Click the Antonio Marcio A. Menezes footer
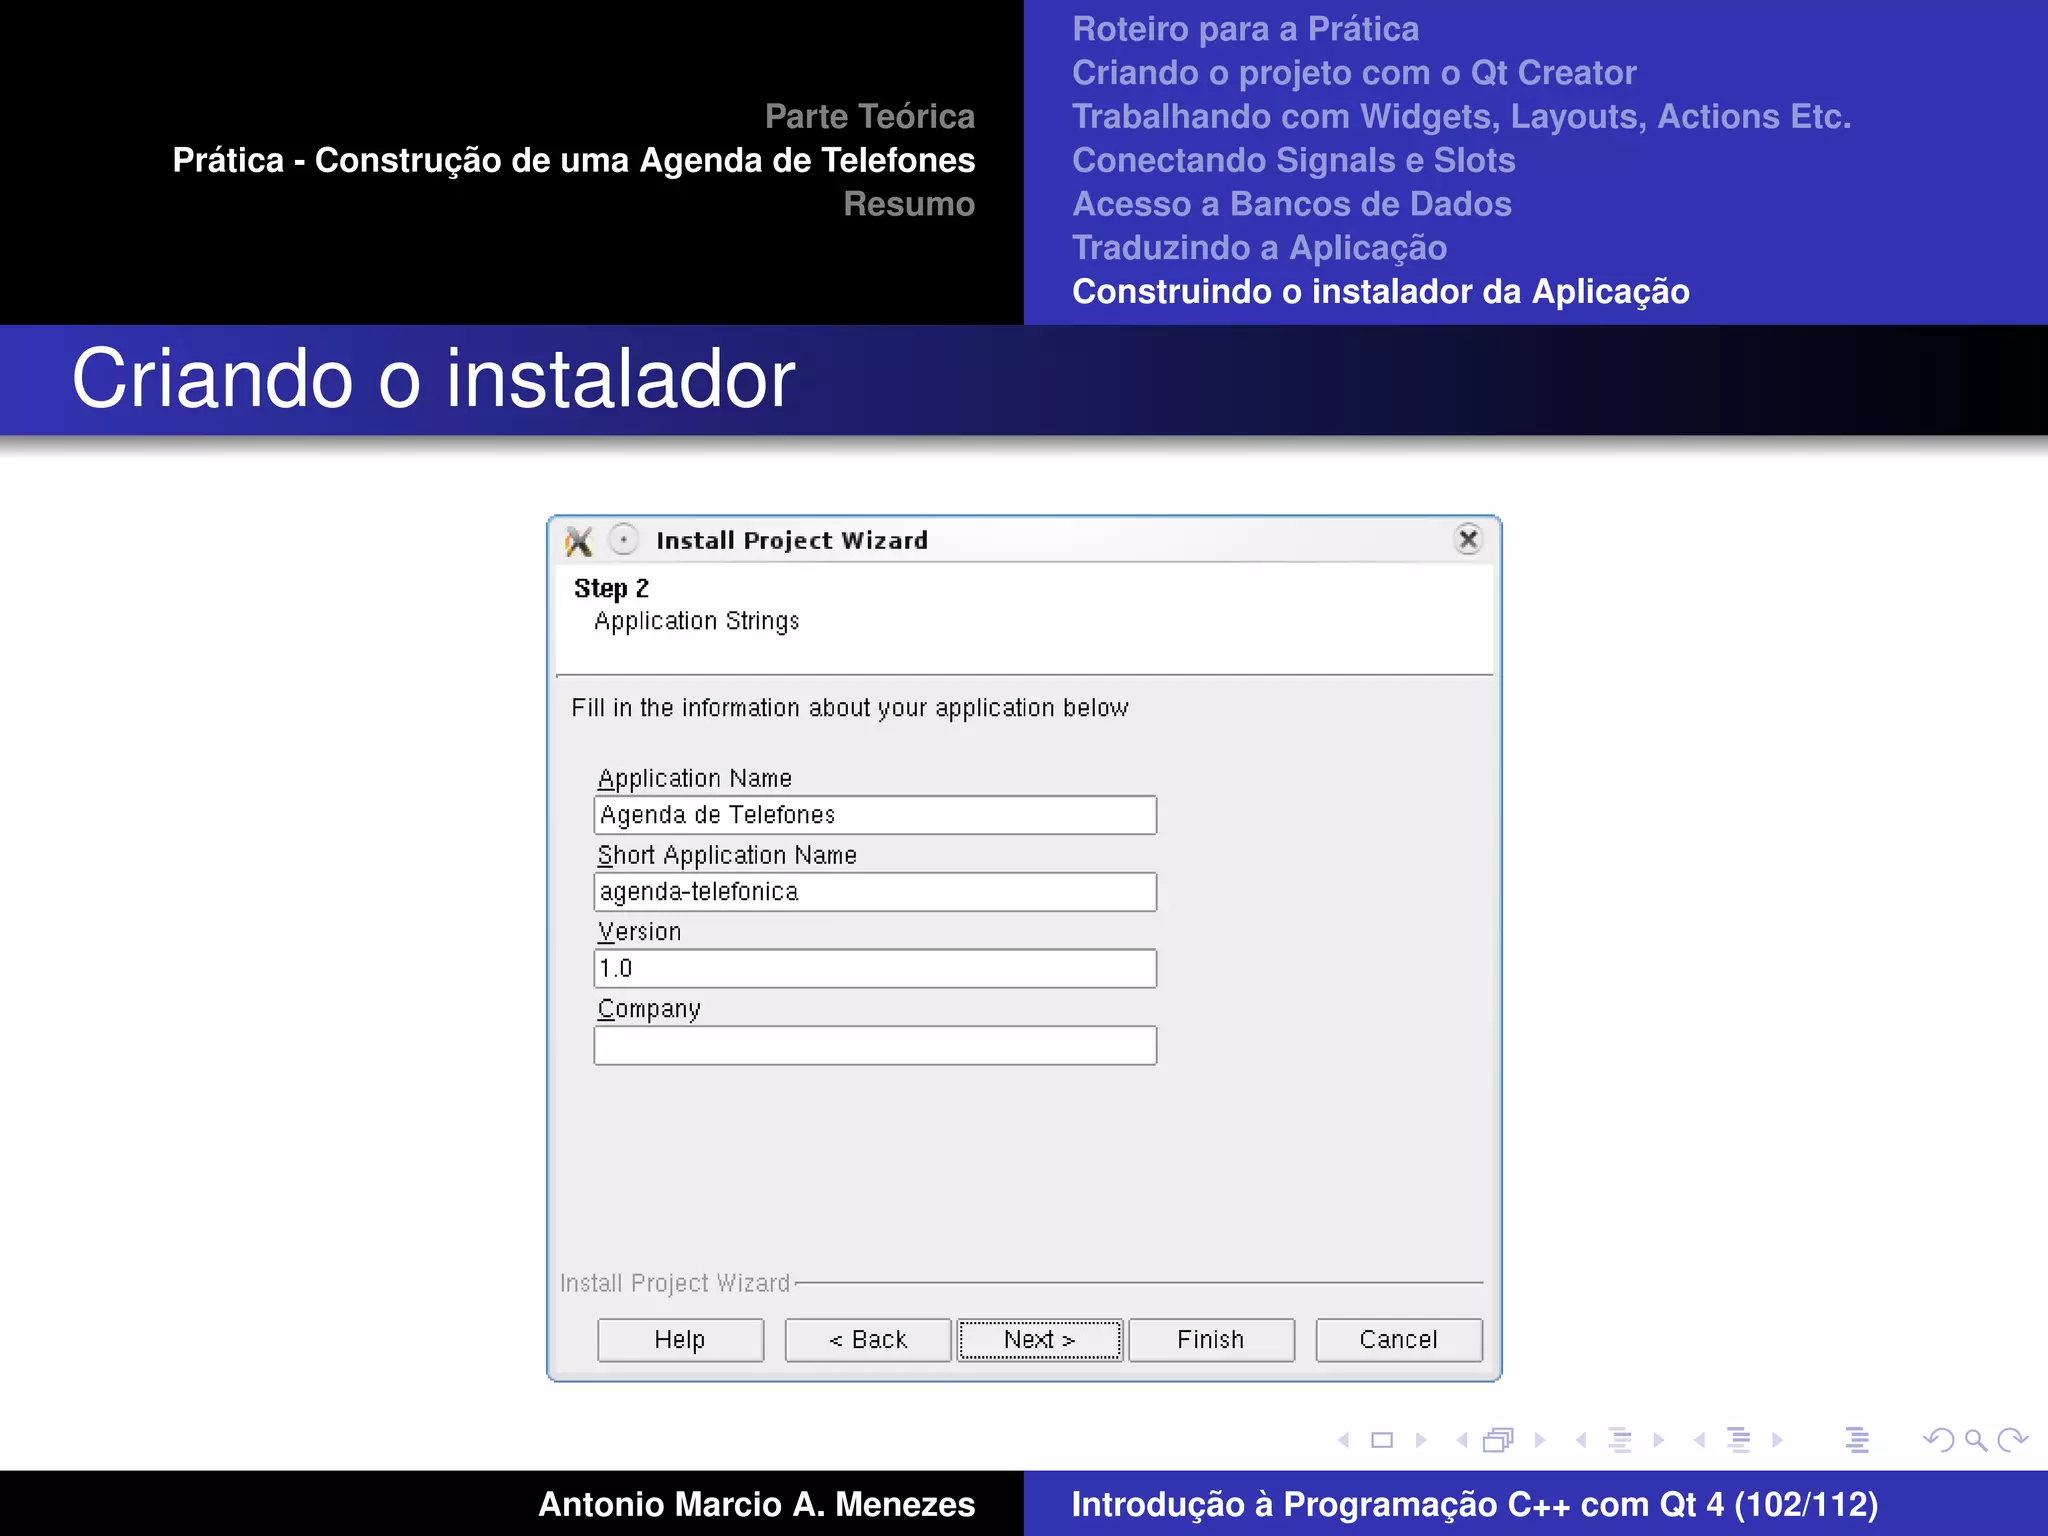The width and height of the screenshot is (2048, 1536). tap(757, 1504)
